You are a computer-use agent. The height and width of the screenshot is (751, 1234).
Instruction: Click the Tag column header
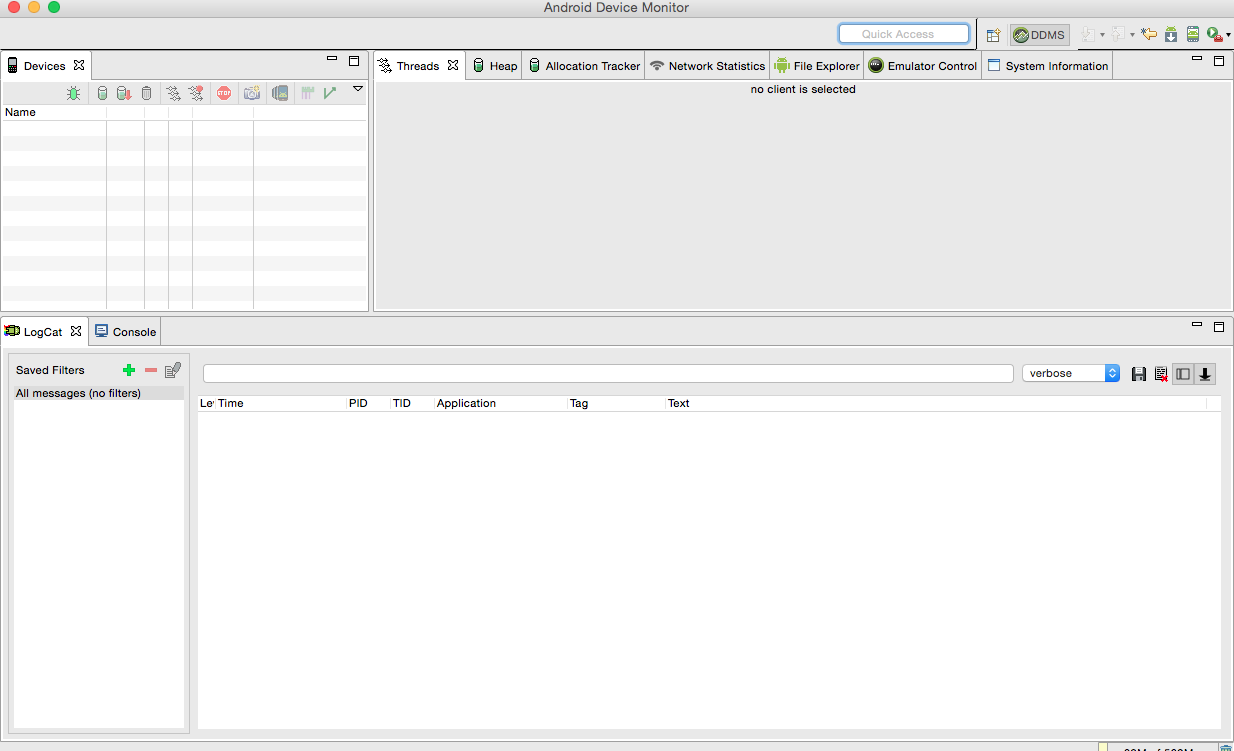[x=617, y=403]
